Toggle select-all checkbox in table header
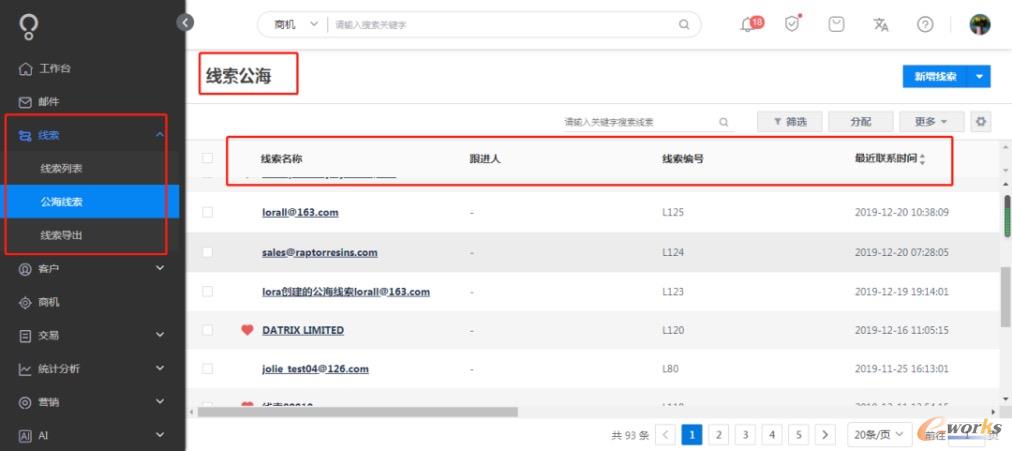 click(207, 158)
